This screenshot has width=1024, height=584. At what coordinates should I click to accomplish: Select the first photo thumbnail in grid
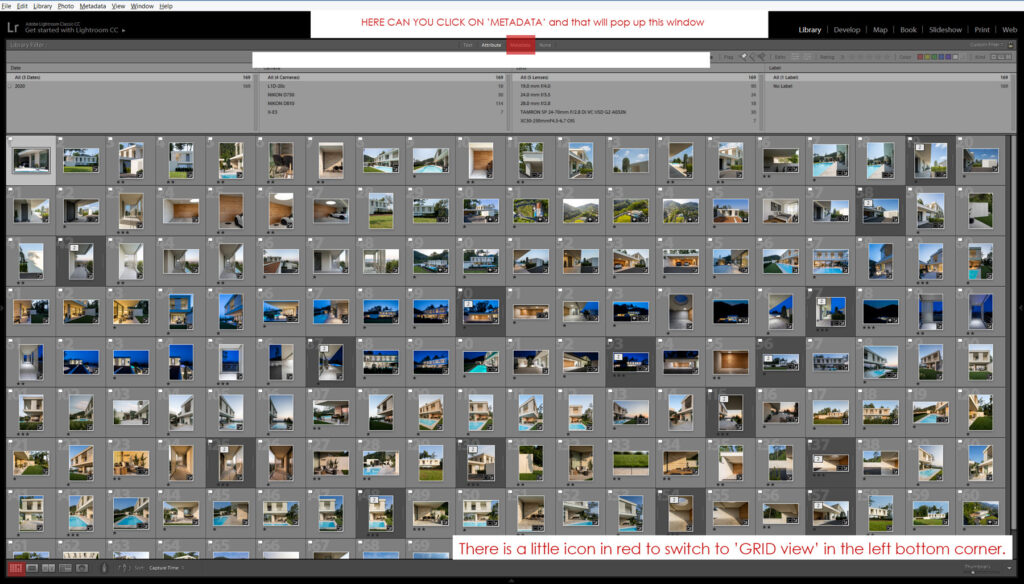click(x=29, y=160)
